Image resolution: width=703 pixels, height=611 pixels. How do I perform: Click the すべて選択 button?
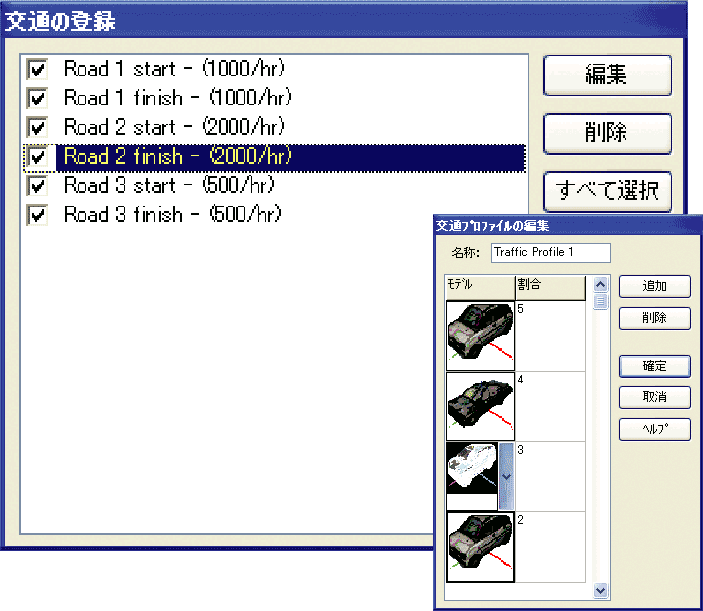(x=607, y=191)
